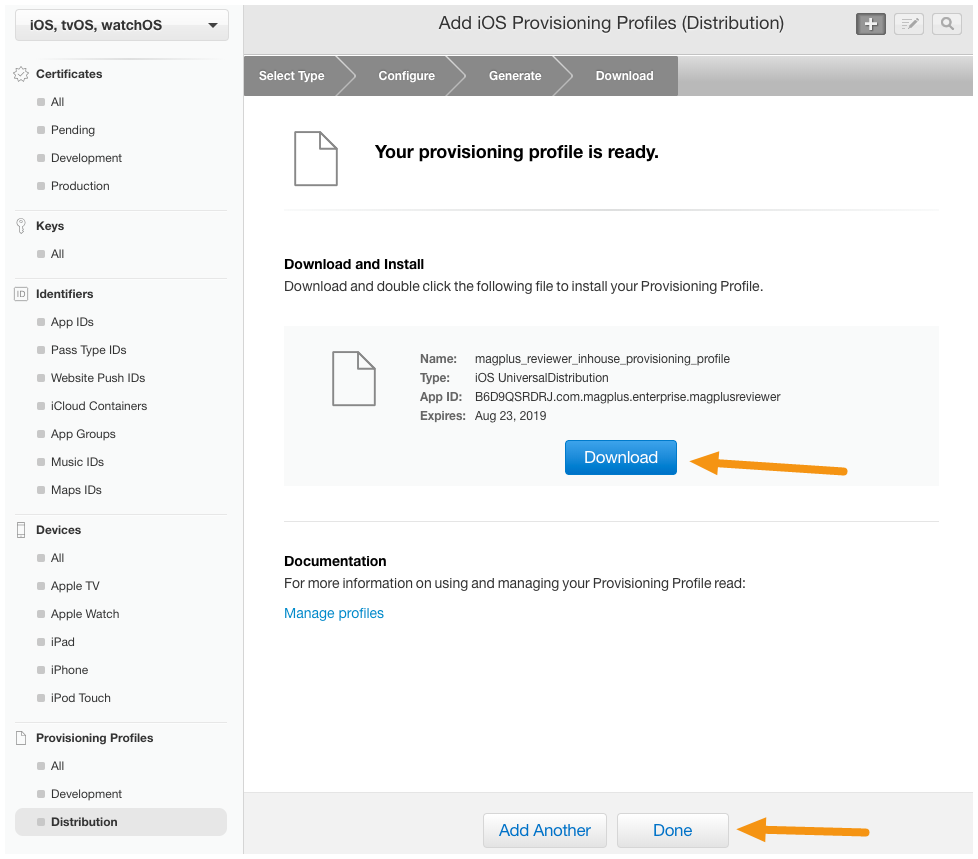Click the Certificates seal icon
The height and width of the screenshot is (859, 978).
tap(21, 74)
